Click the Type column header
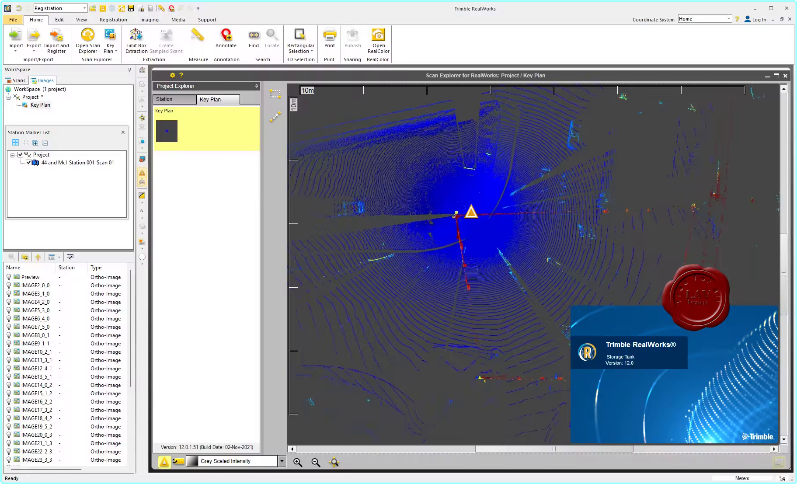Image resolution: width=797 pixels, height=484 pixels. (x=97, y=268)
